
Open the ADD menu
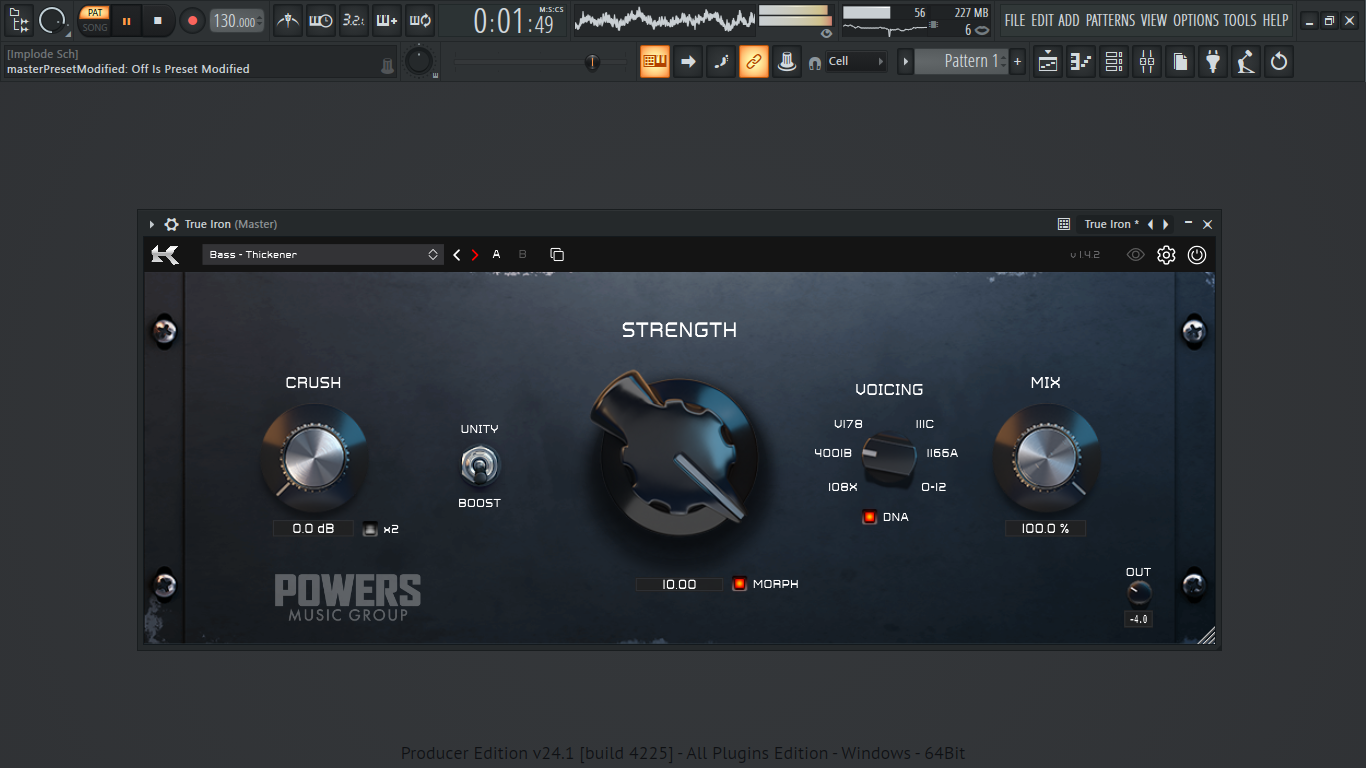[1069, 20]
